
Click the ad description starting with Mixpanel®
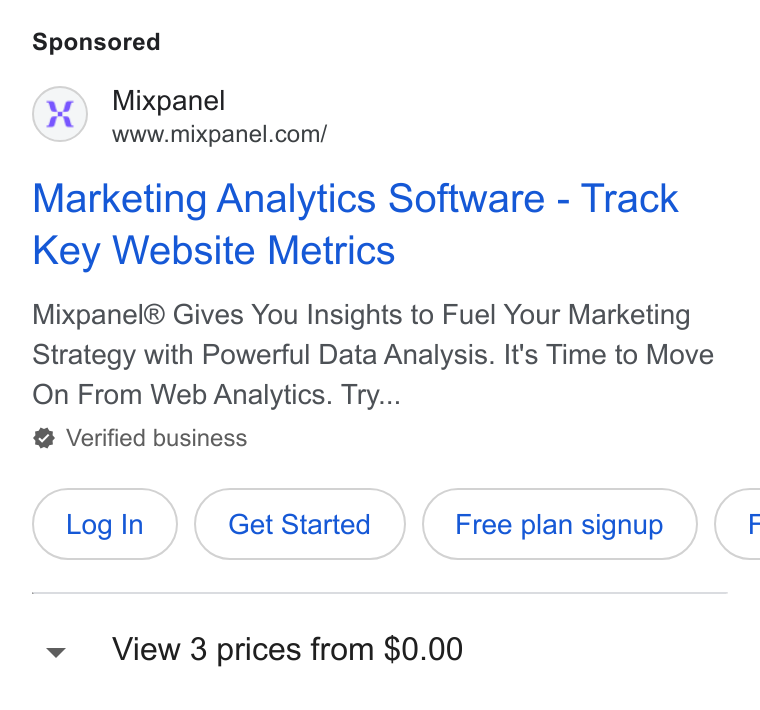[x=373, y=355]
